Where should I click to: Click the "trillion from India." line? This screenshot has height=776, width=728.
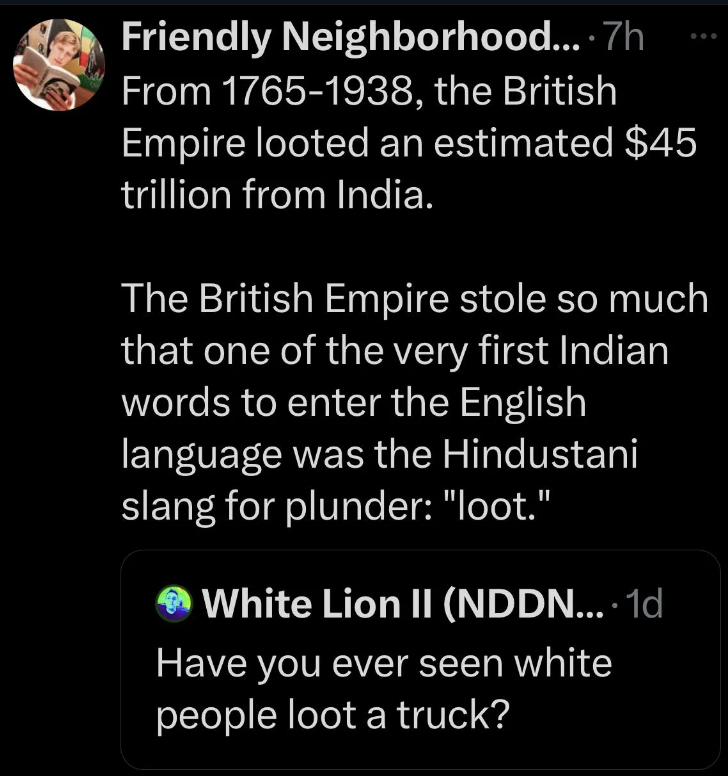tap(277, 196)
